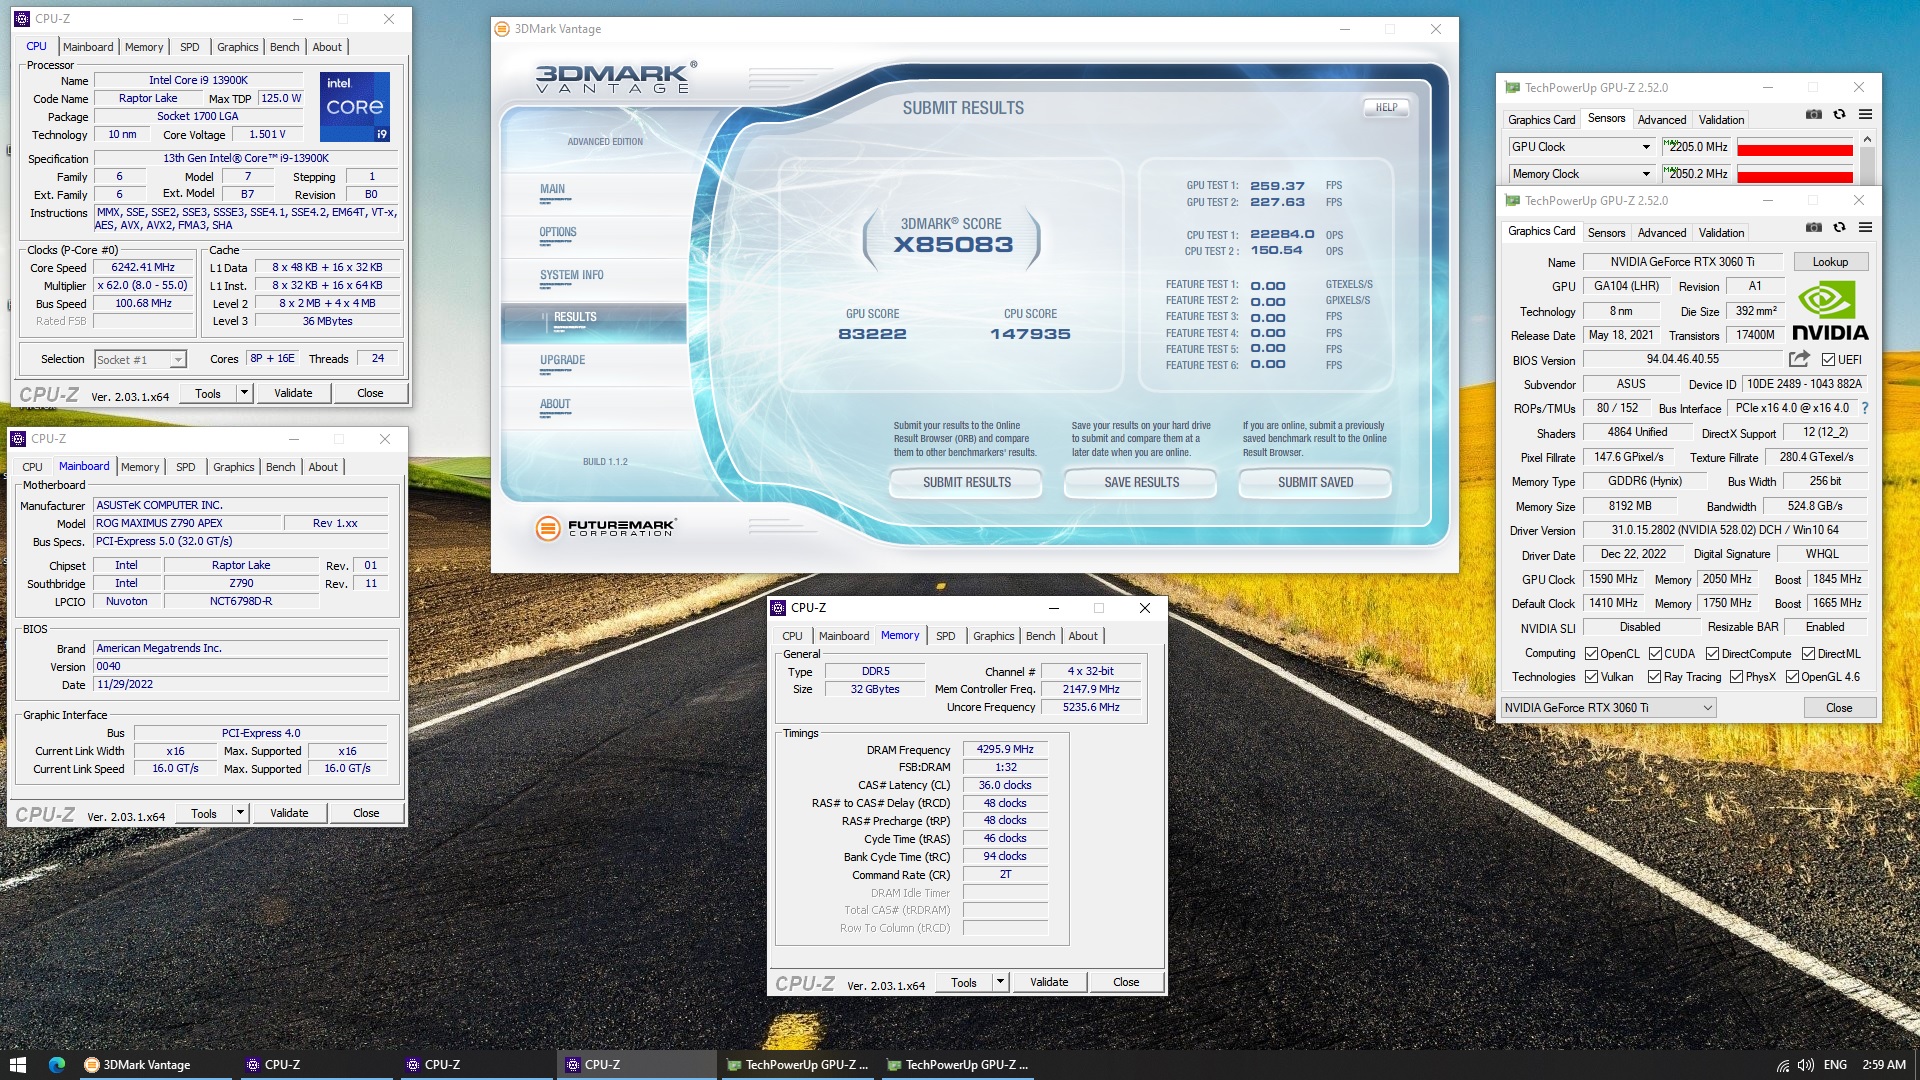Click the refresh icon in GPU-Z Sensors window

coord(1839,115)
